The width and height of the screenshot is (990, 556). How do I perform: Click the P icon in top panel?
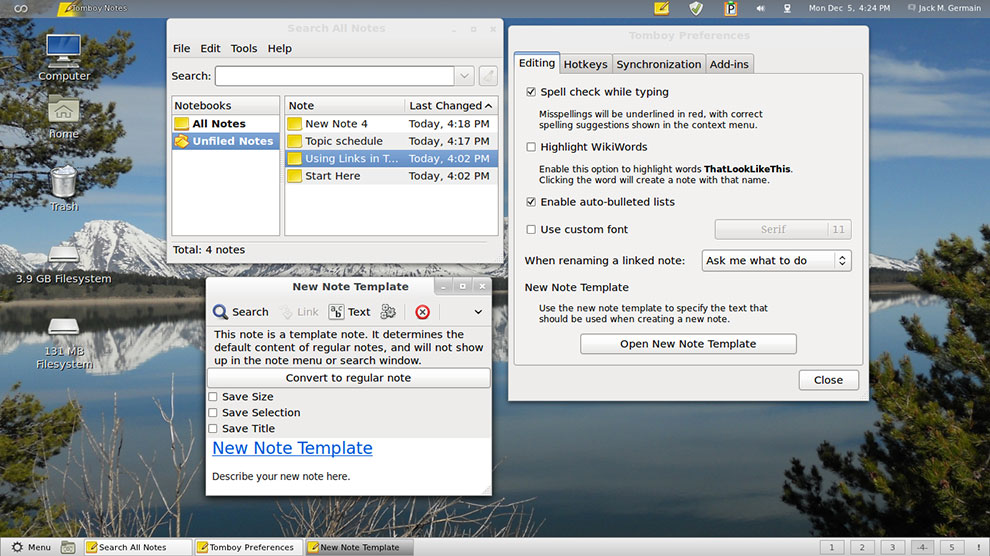coord(730,8)
